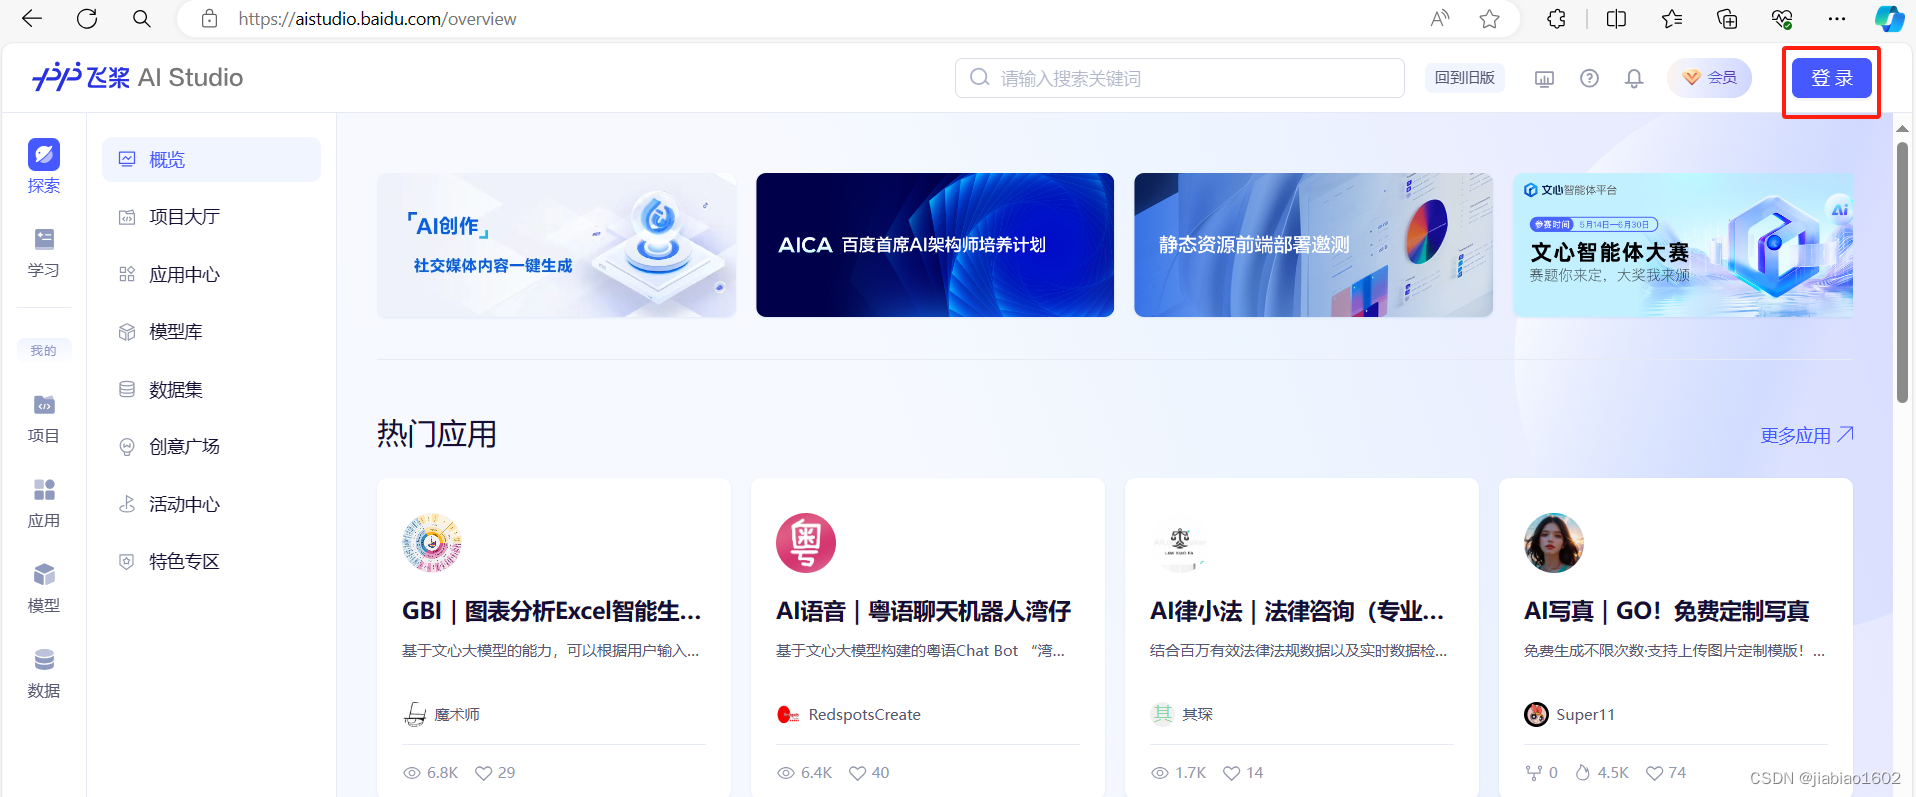Open 创意广场 menu item
Screen dimensions: 1916x797
click(211, 447)
